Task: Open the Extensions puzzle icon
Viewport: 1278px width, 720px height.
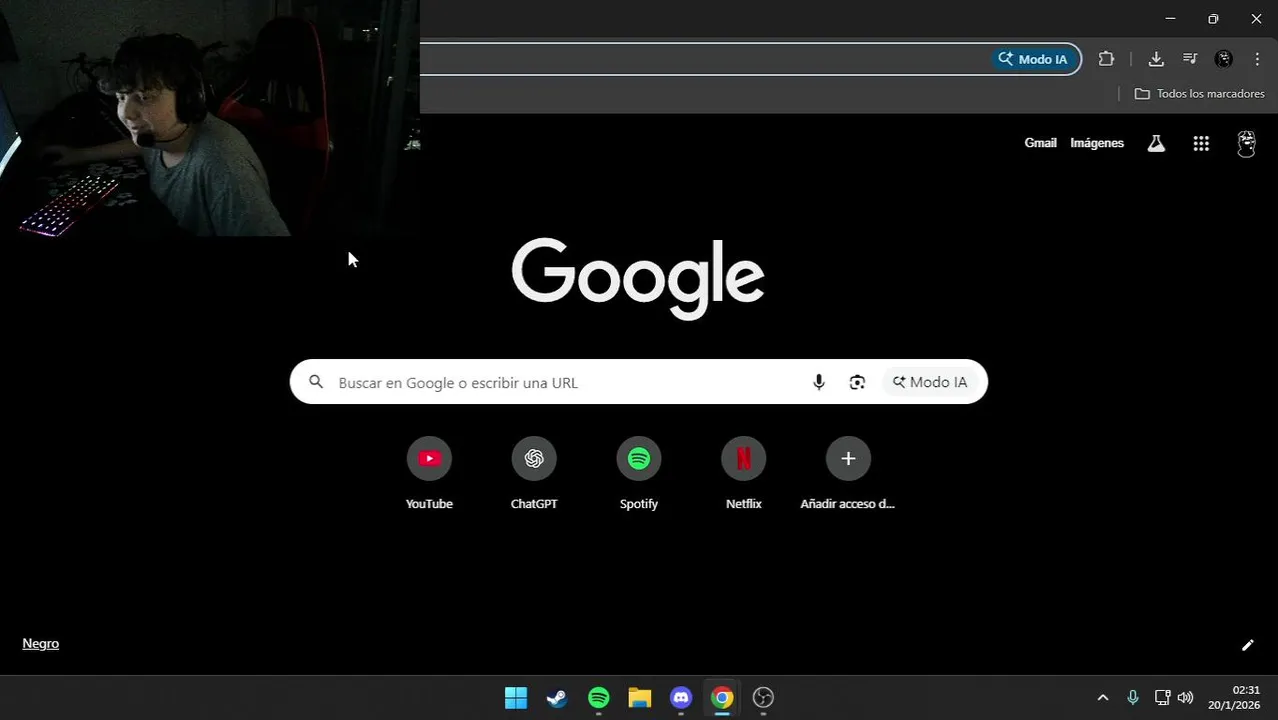Action: pyautogui.click(x=1106, y=59)
